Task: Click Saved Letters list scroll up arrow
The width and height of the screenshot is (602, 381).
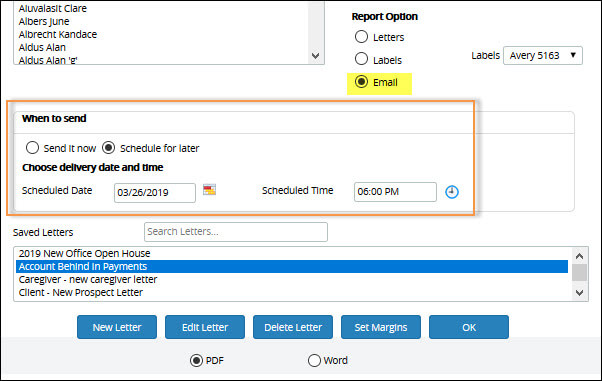Action: coord(579,256)
